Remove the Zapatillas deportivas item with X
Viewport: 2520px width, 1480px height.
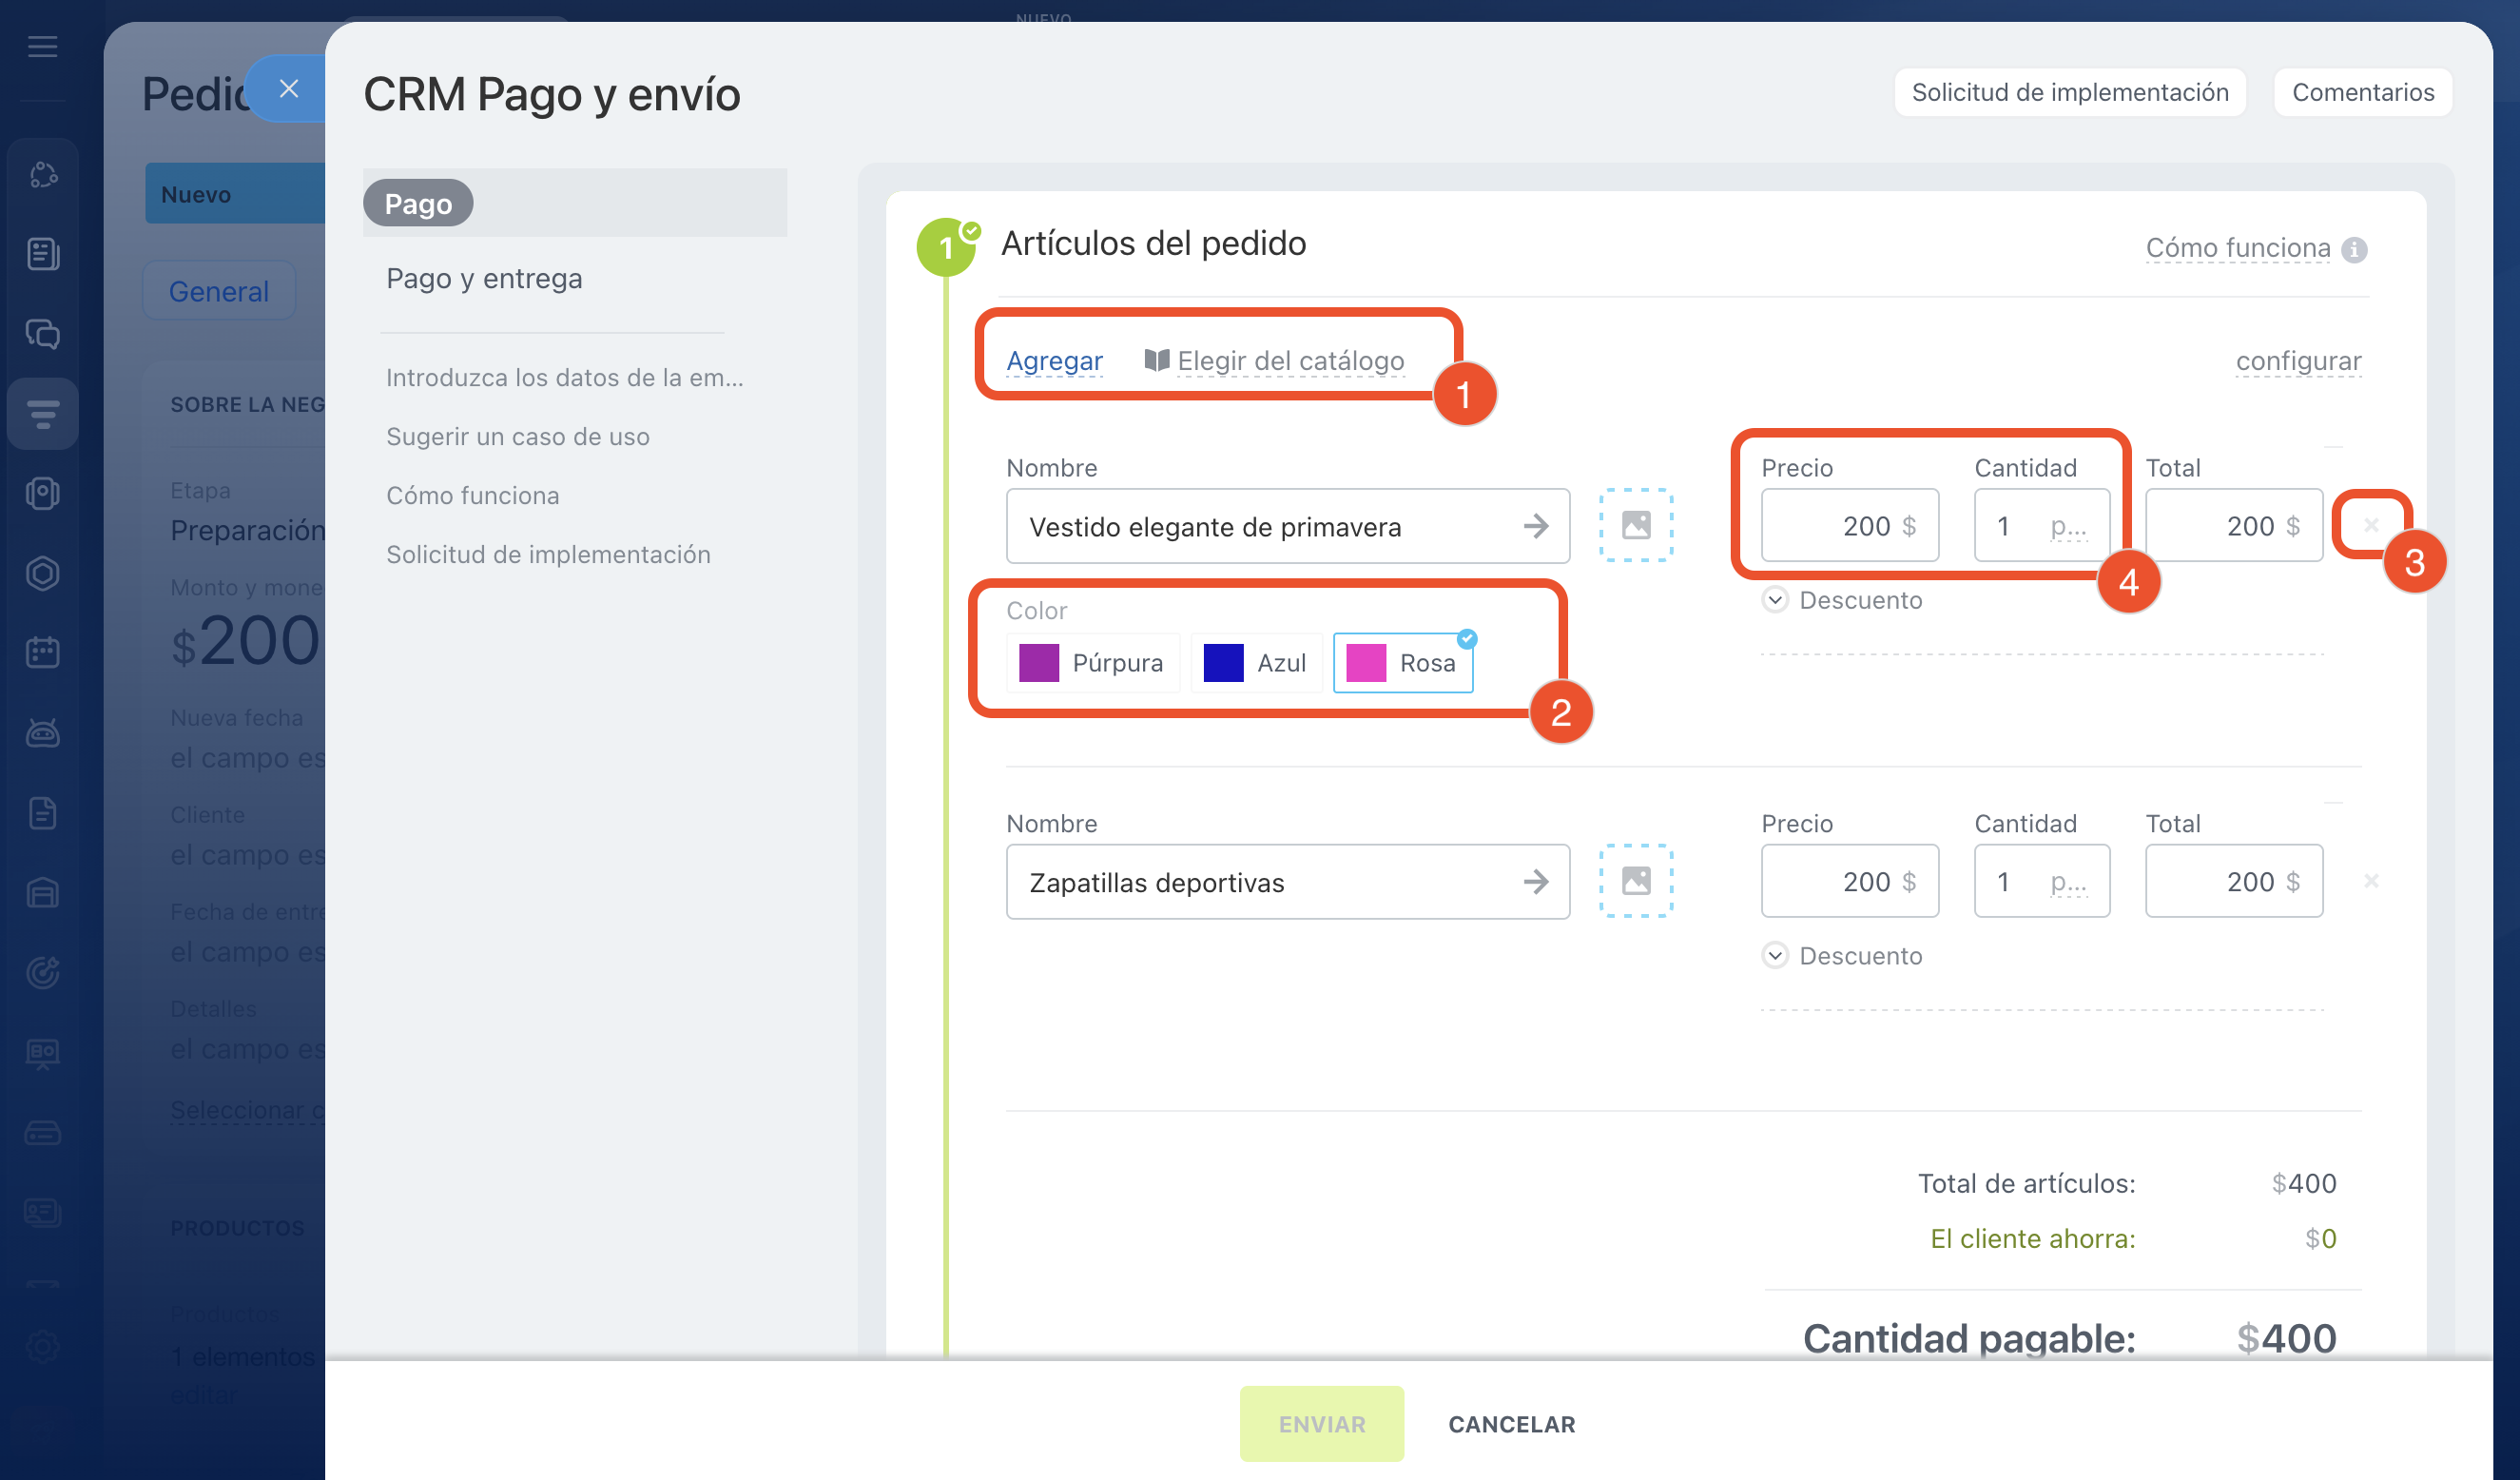point(2371,881)
